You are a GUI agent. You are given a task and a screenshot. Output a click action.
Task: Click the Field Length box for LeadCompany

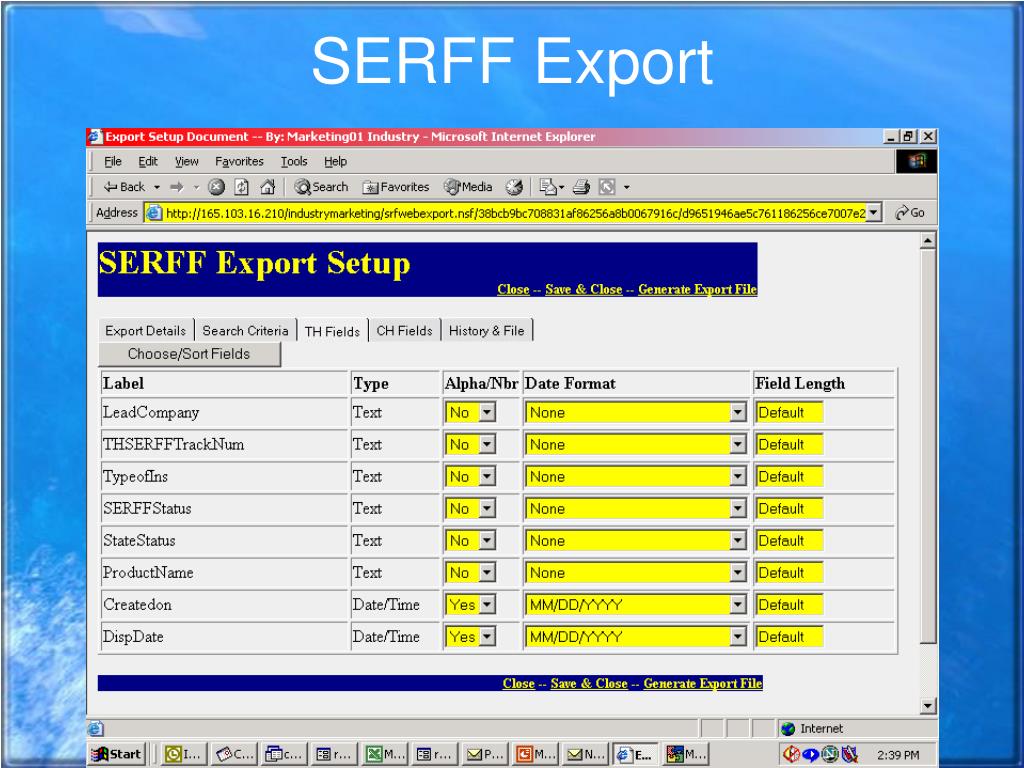(790, 413)
